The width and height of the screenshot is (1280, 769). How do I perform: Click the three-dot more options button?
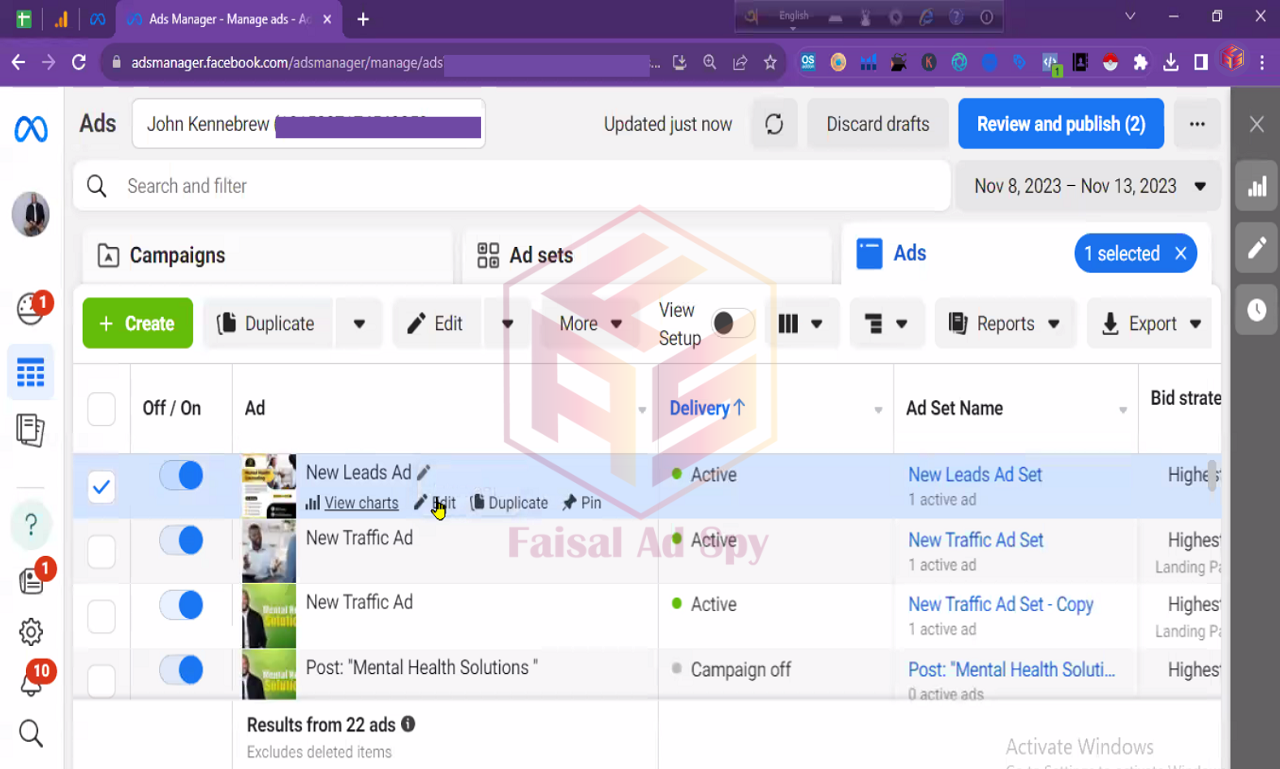coord(1197,124)
